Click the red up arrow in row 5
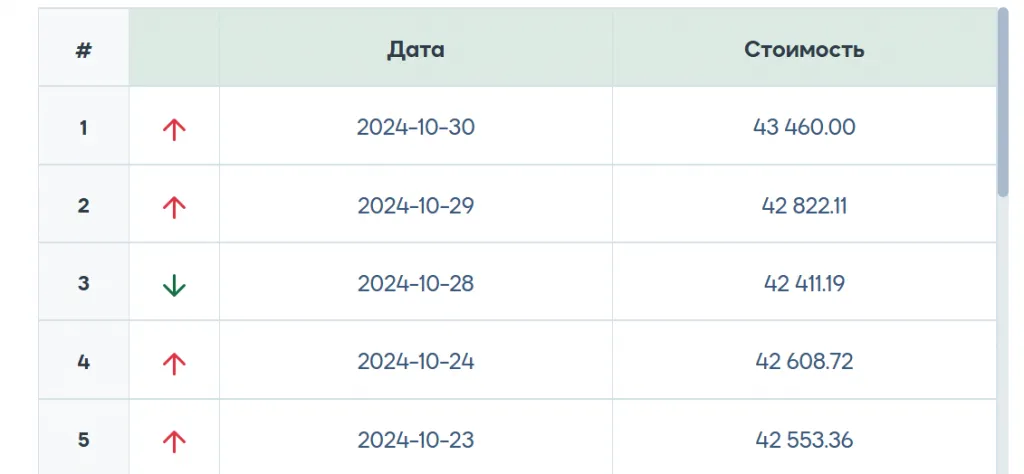1024x474 pixels. [174, 440]
